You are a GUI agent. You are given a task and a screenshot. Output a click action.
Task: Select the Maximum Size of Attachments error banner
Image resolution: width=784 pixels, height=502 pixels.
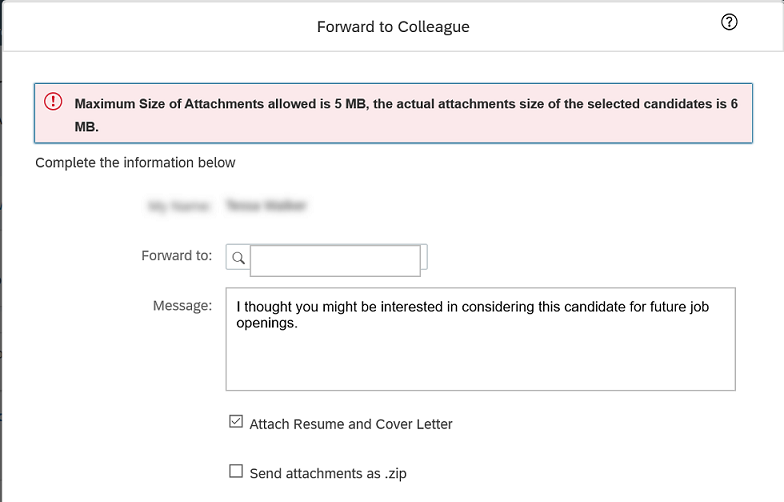coord(394,114)
